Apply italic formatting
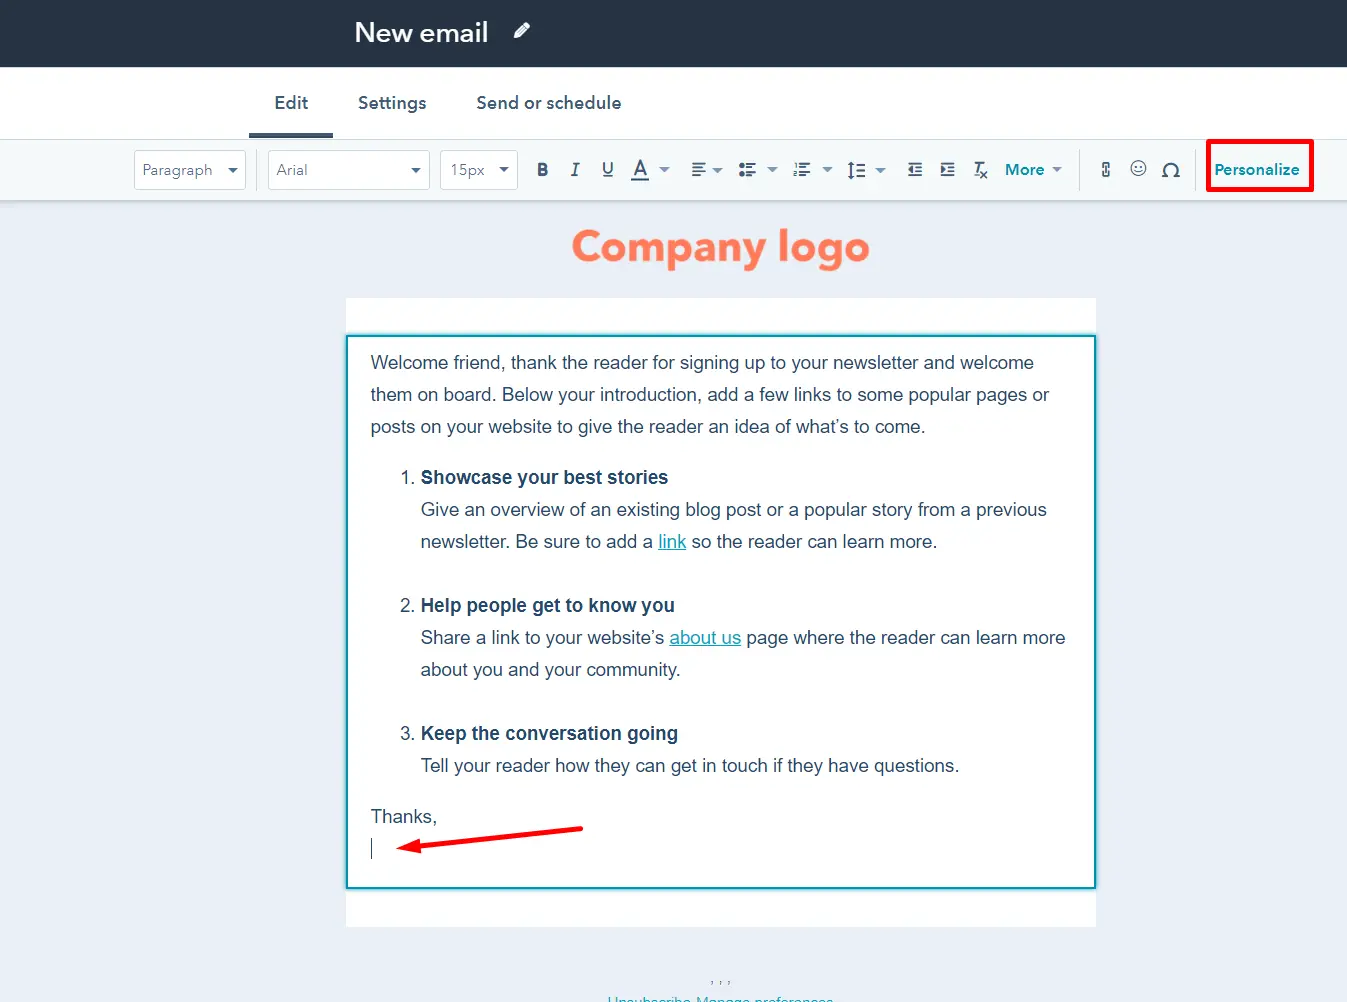The image size is (1347, 1002). tap(575, 169)
